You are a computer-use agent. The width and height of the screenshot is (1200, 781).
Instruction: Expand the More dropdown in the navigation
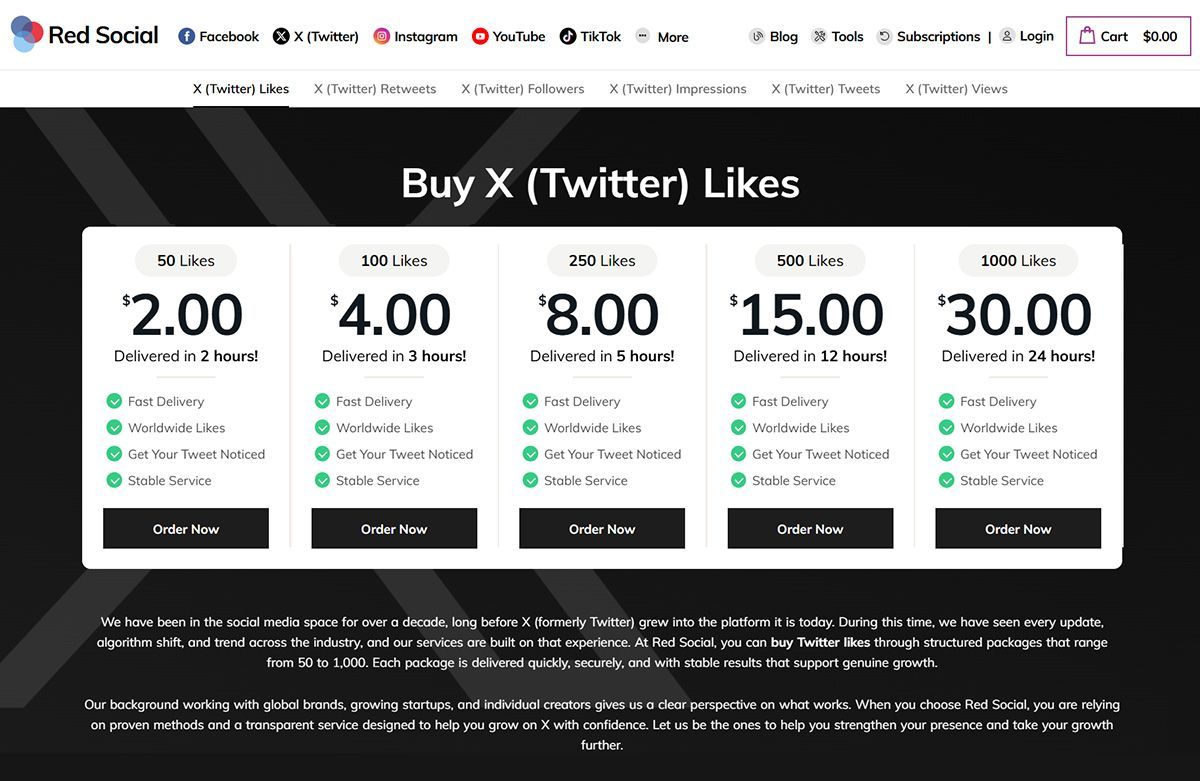coord(662,36)
